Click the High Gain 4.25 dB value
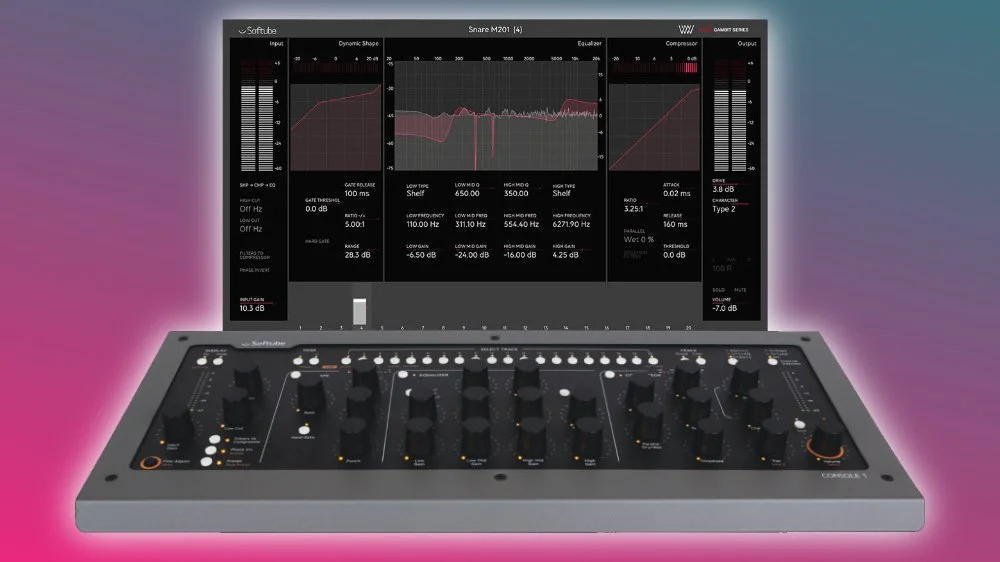 [x=565, y=255]
